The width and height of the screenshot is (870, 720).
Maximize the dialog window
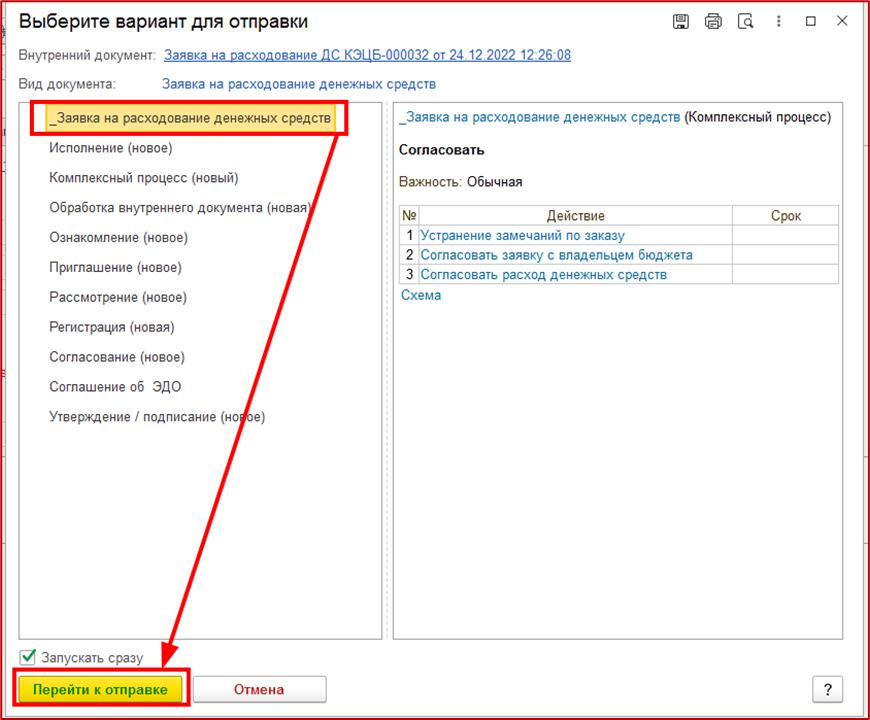click(811, 21)
